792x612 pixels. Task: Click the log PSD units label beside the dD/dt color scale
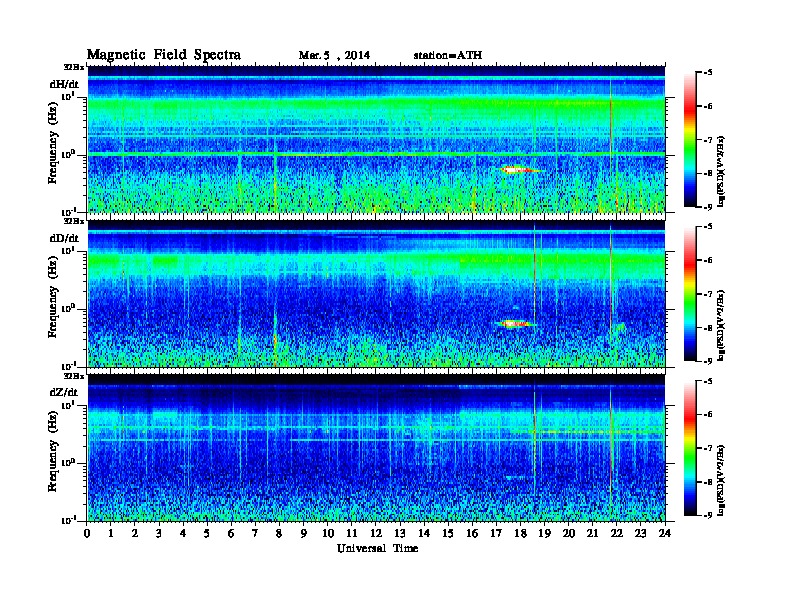(721, 325)
